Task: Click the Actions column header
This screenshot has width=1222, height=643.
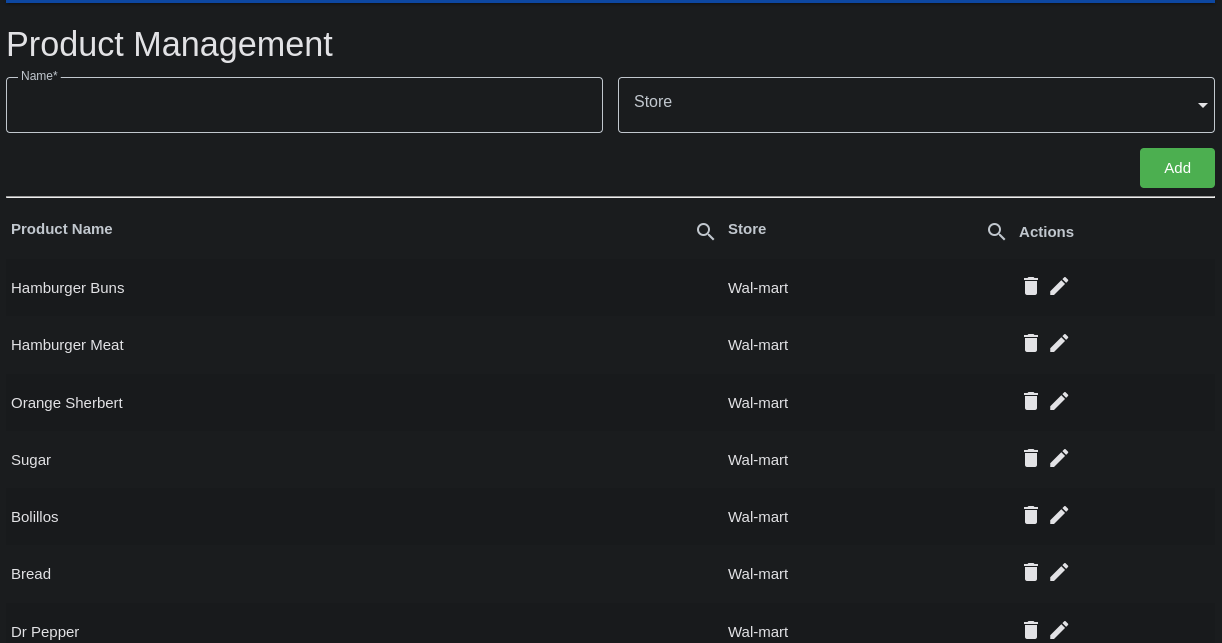Action: 1046,232
